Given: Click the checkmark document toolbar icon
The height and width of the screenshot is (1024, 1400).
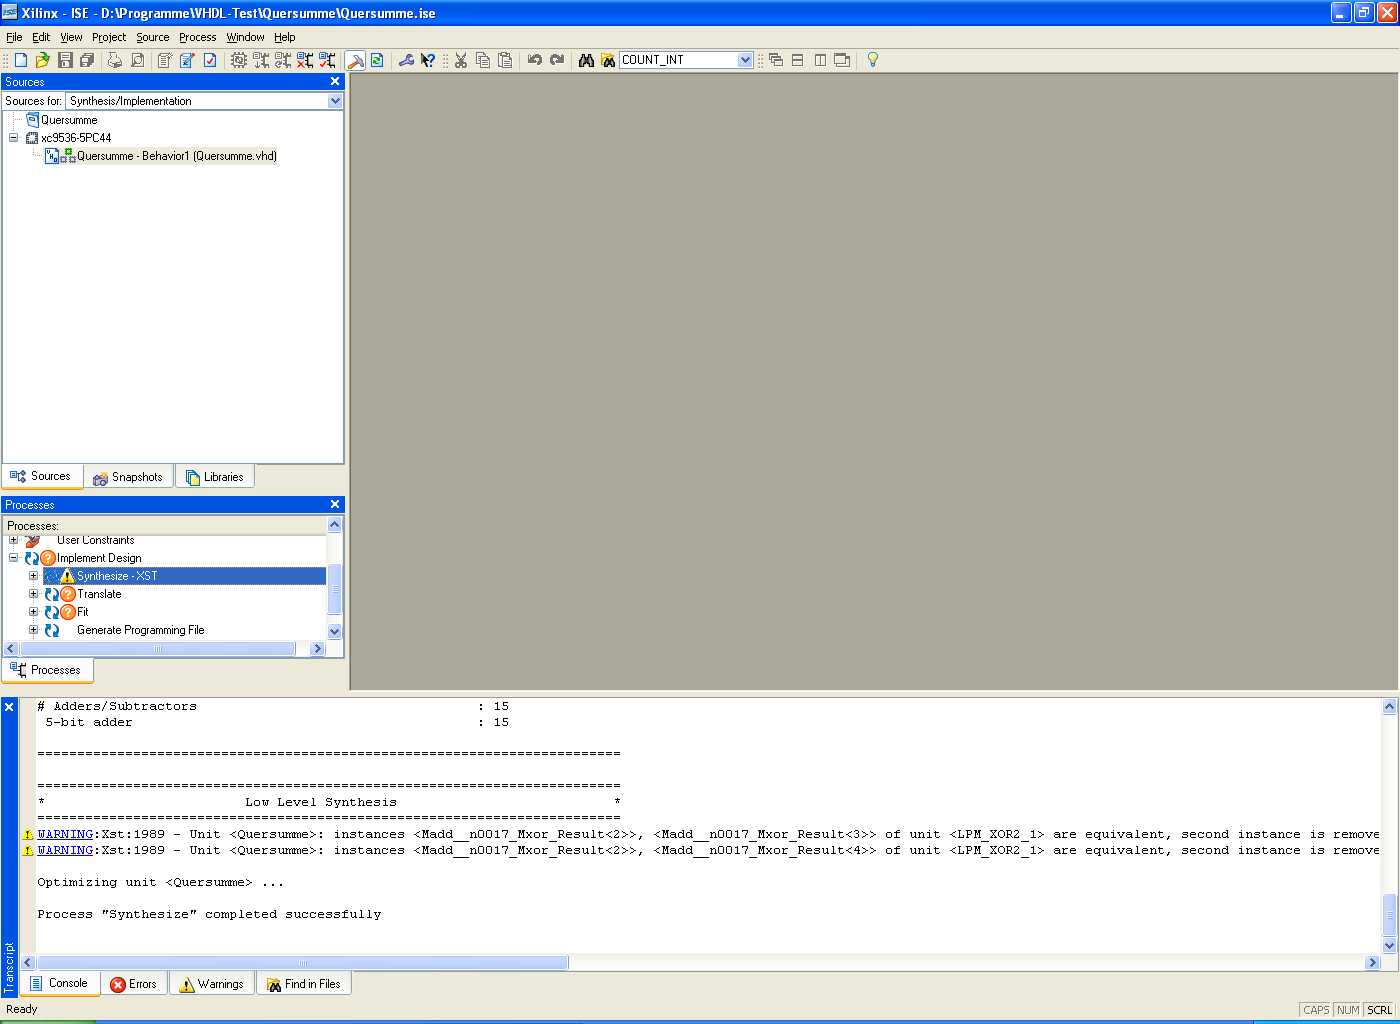Looking at the screenshot, I should pos(209,60).
